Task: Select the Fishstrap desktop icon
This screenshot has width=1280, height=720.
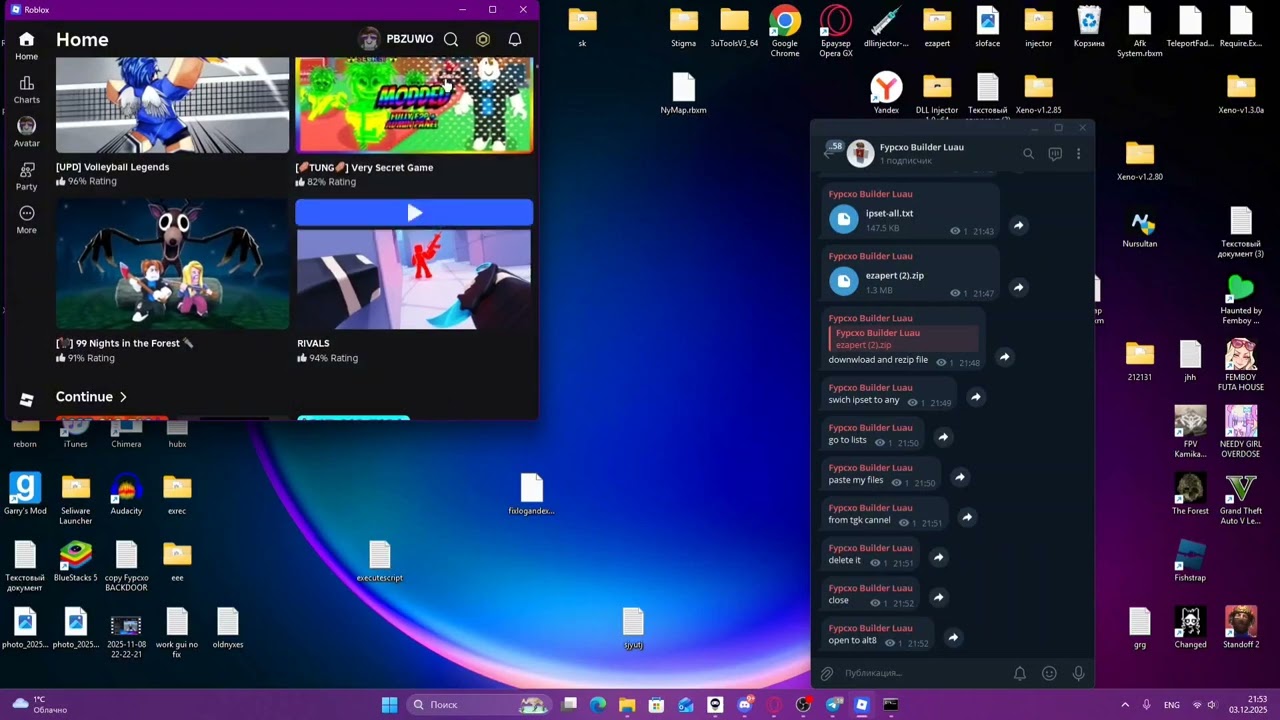Action: click(x=1190, y=561)
